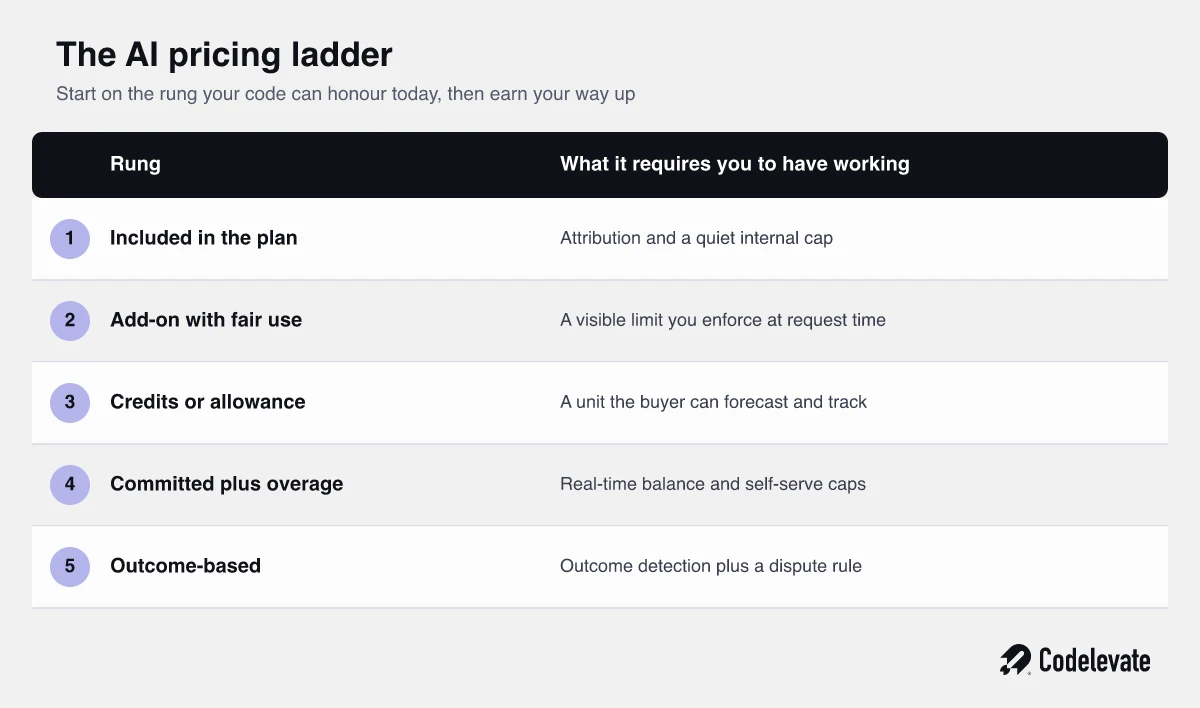The width and height of the screenshot is (1200, 708).
Task: Click the Codelevate brand name text
Action: (x=1095, y=660)
